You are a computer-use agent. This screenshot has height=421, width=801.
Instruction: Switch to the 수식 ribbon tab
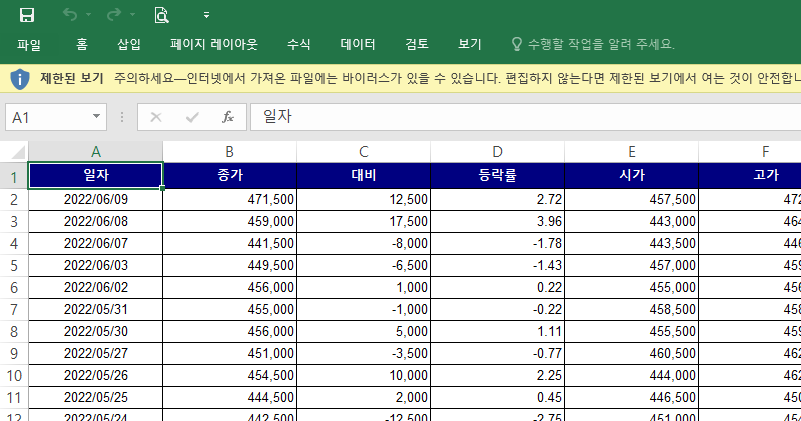[298, 44]
